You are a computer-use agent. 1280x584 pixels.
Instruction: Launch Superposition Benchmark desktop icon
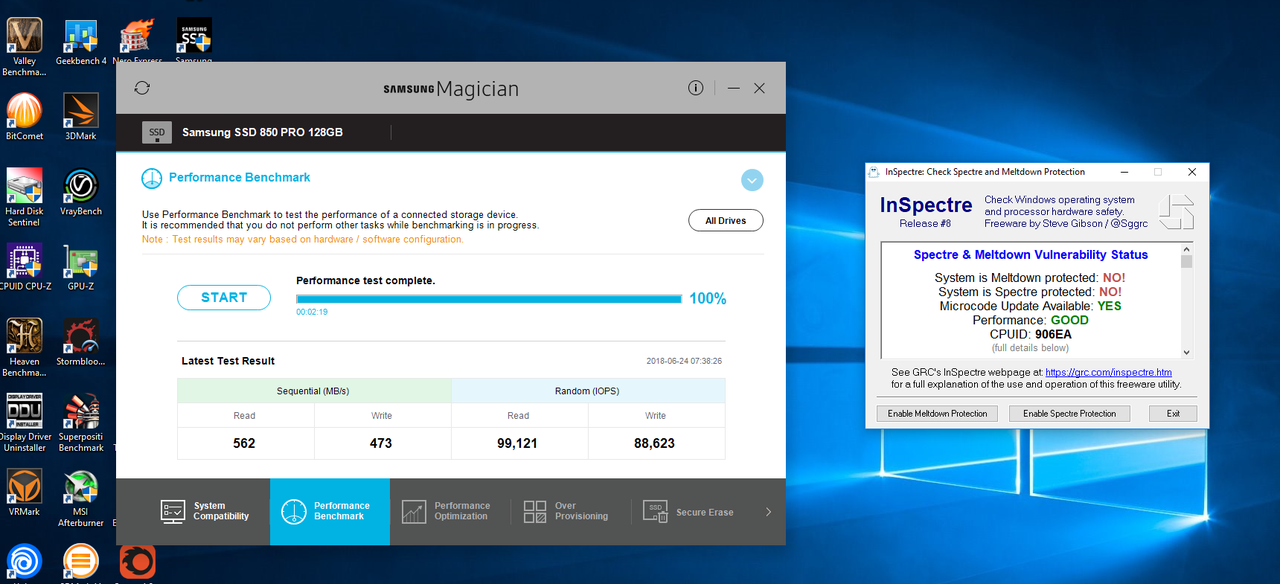[x=81, y=422]
